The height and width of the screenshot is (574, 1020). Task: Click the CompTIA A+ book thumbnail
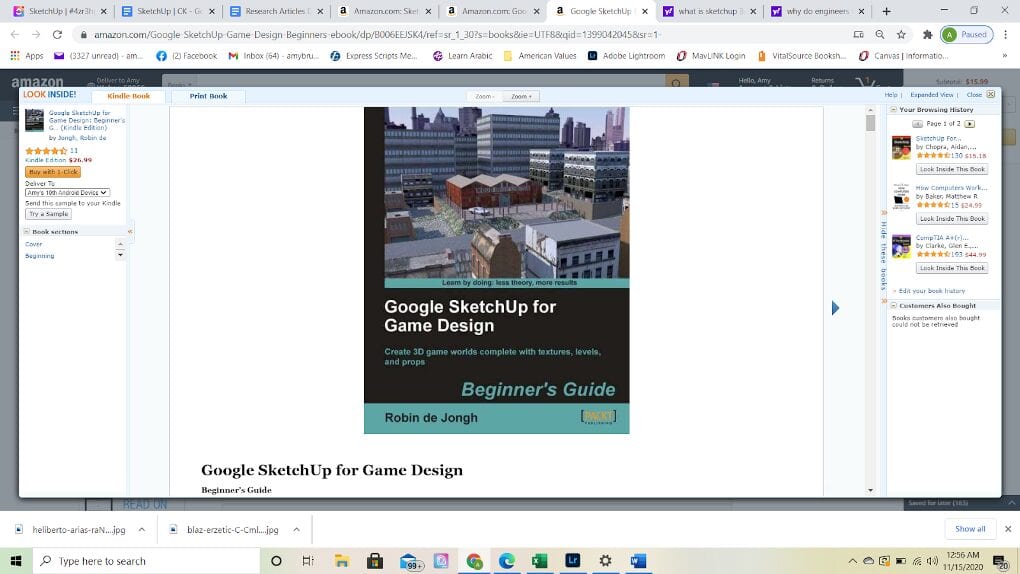(x=901, y=247)
